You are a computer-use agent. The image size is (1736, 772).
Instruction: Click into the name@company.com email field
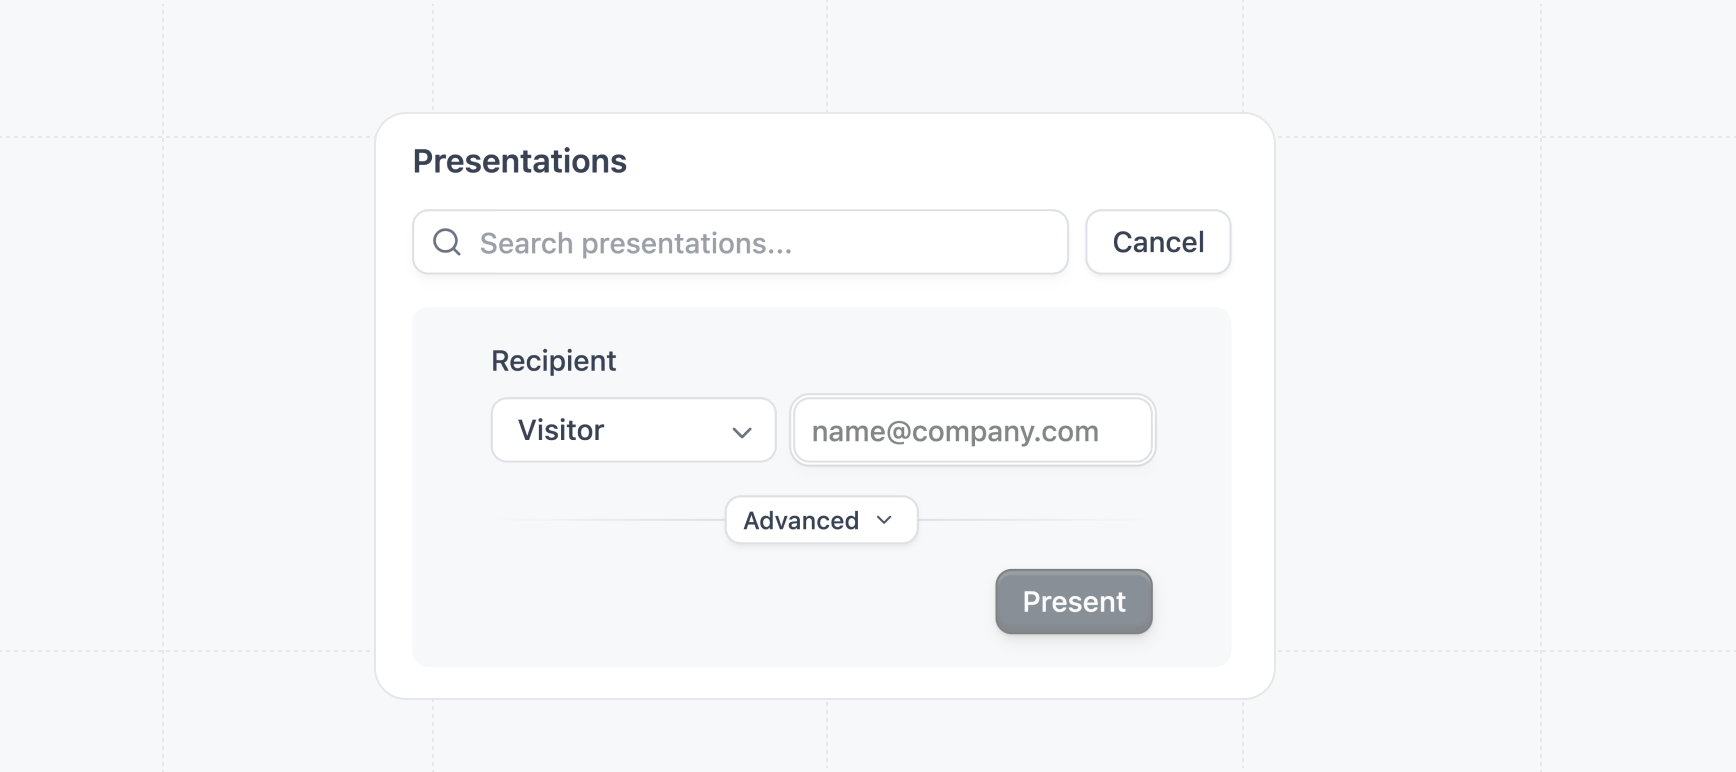(972, 431)
